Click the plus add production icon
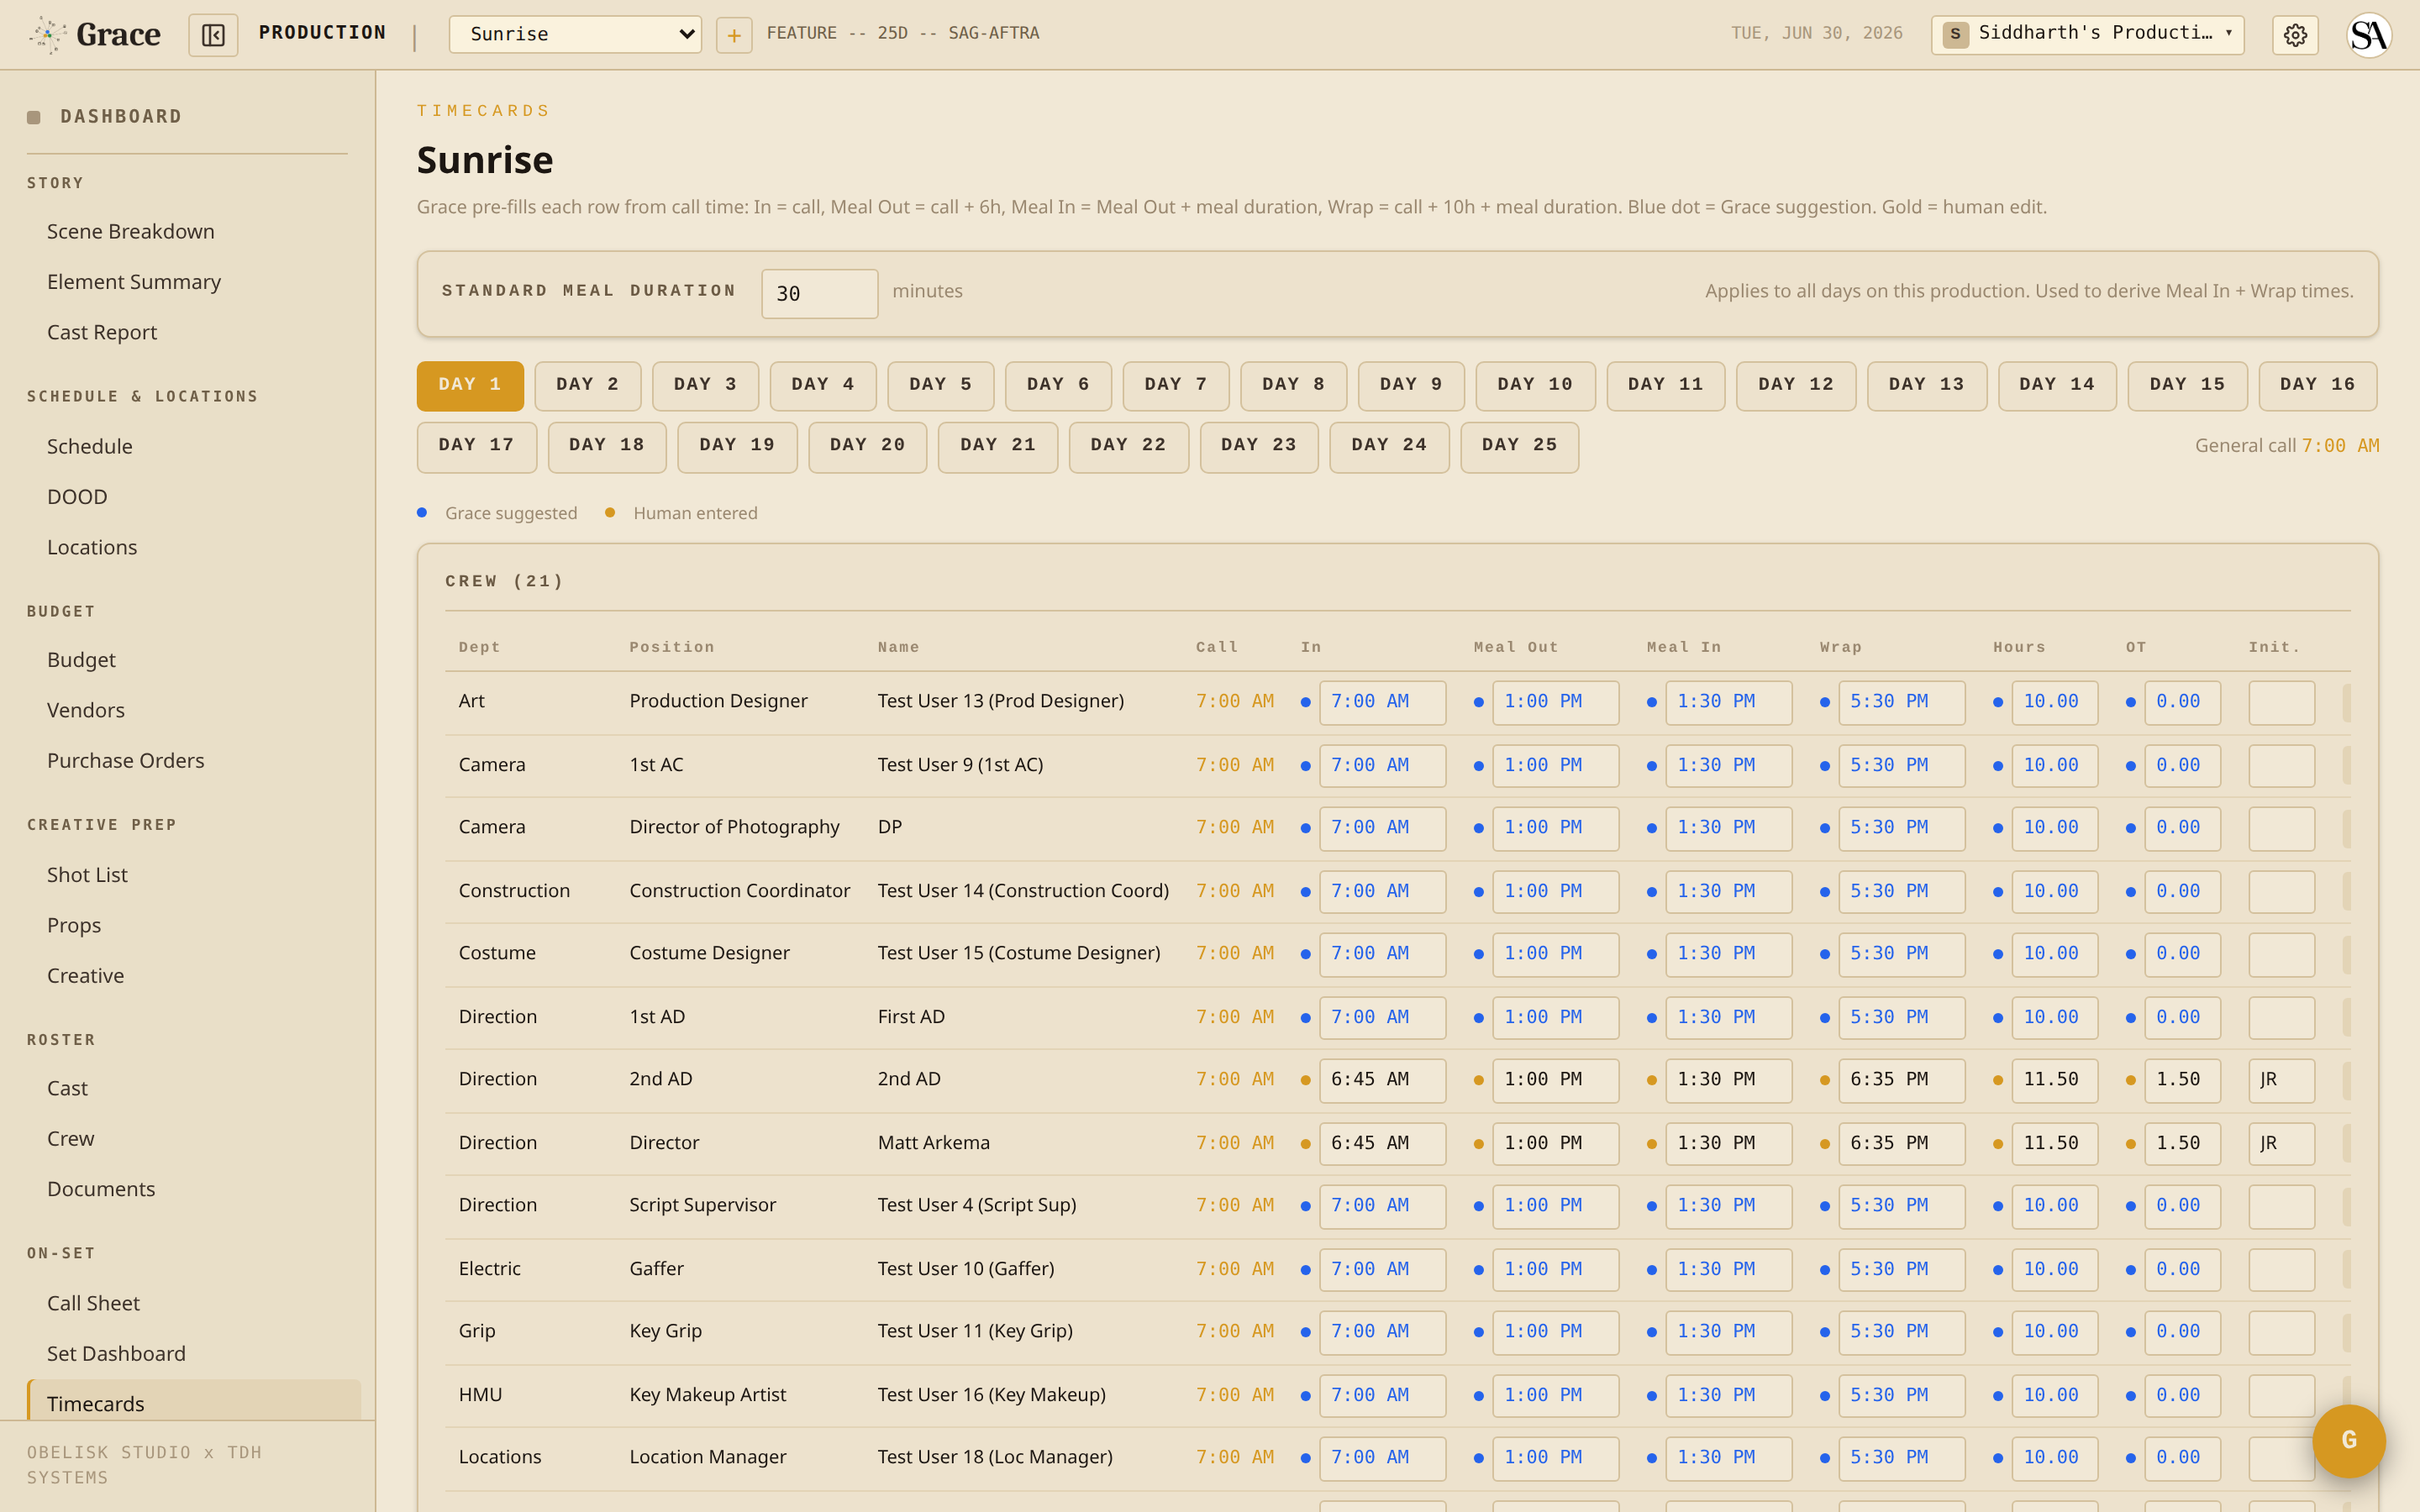Image resolution: width=2420 pixels, height=1512 pixels. [x=734, y=35]
